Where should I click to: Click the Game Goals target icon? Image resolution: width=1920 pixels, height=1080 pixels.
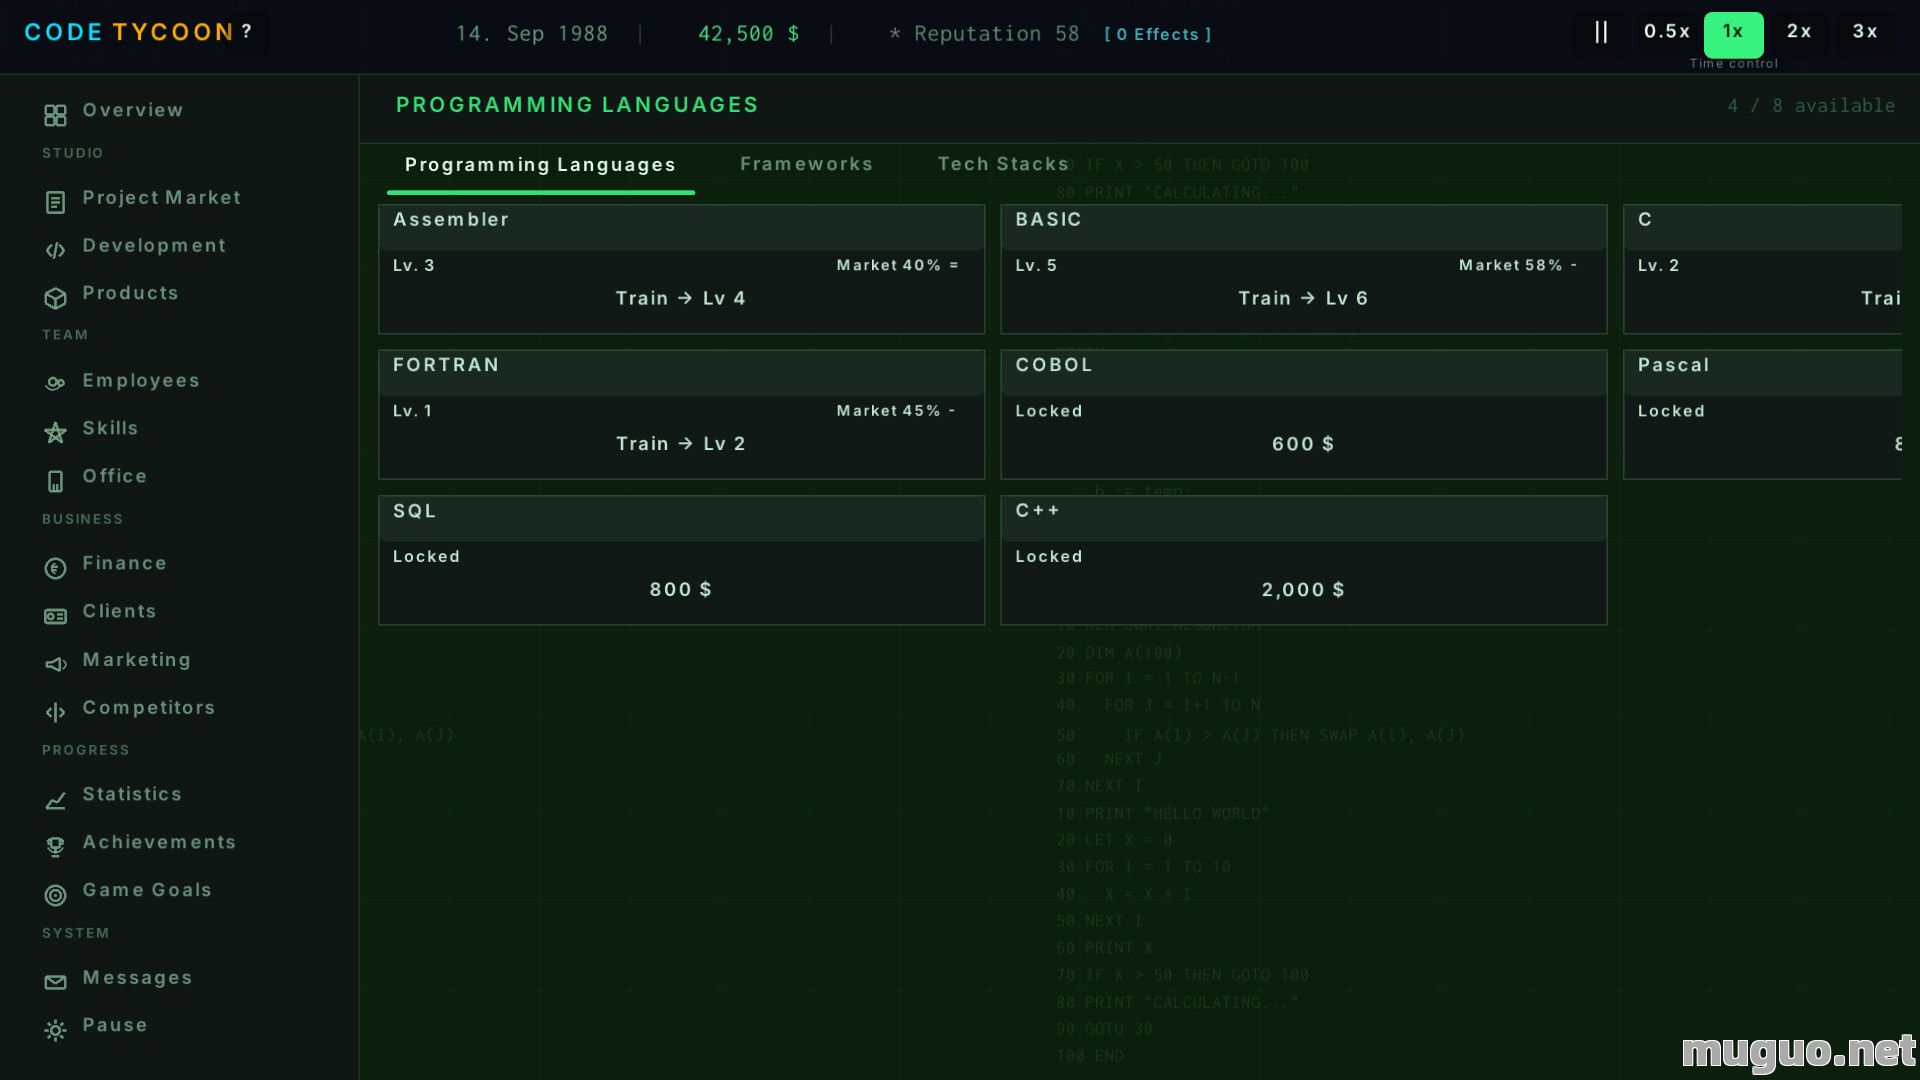(55, 895)
